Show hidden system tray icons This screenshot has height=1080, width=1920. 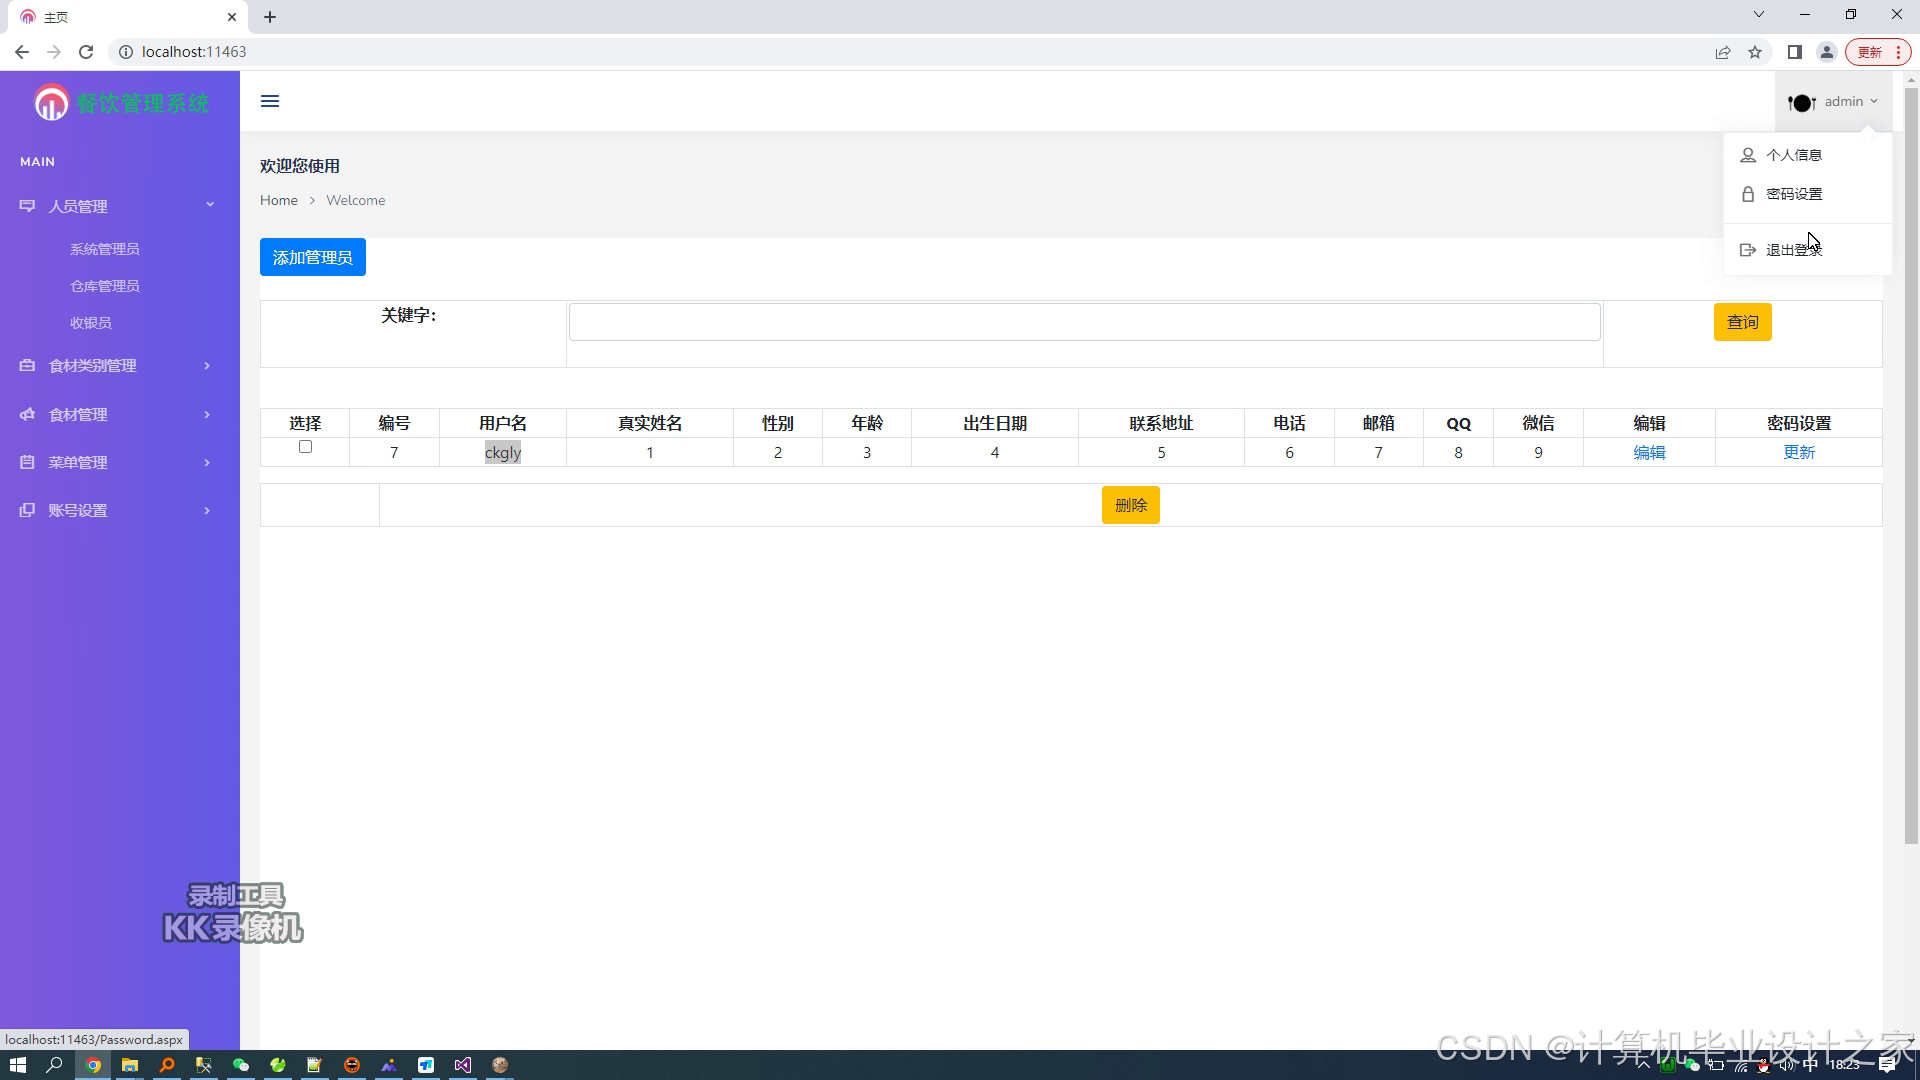pyautogui.click(x=1643, y=1066)
